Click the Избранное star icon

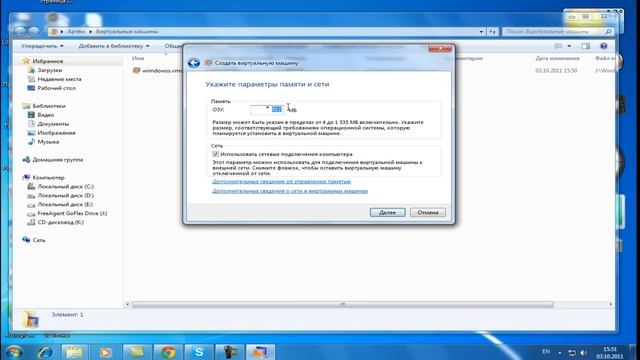(26, 61)
